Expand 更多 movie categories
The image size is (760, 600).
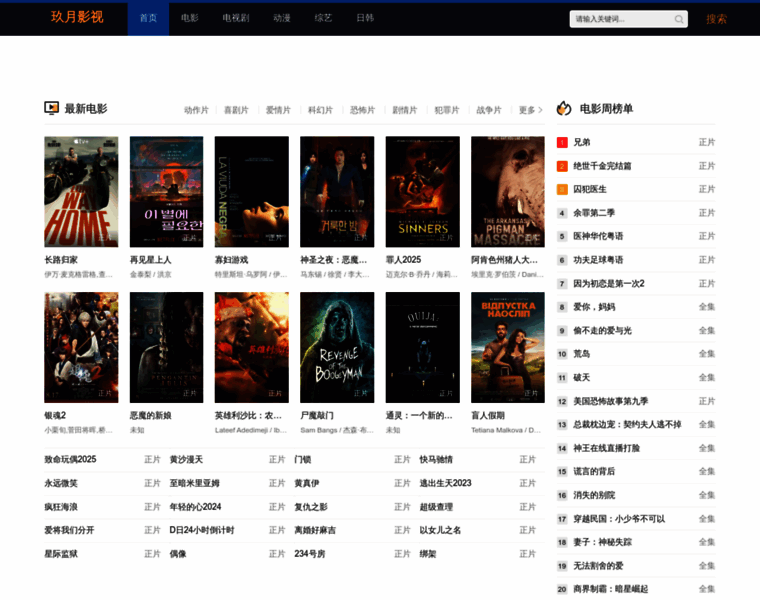click(530, 111)
